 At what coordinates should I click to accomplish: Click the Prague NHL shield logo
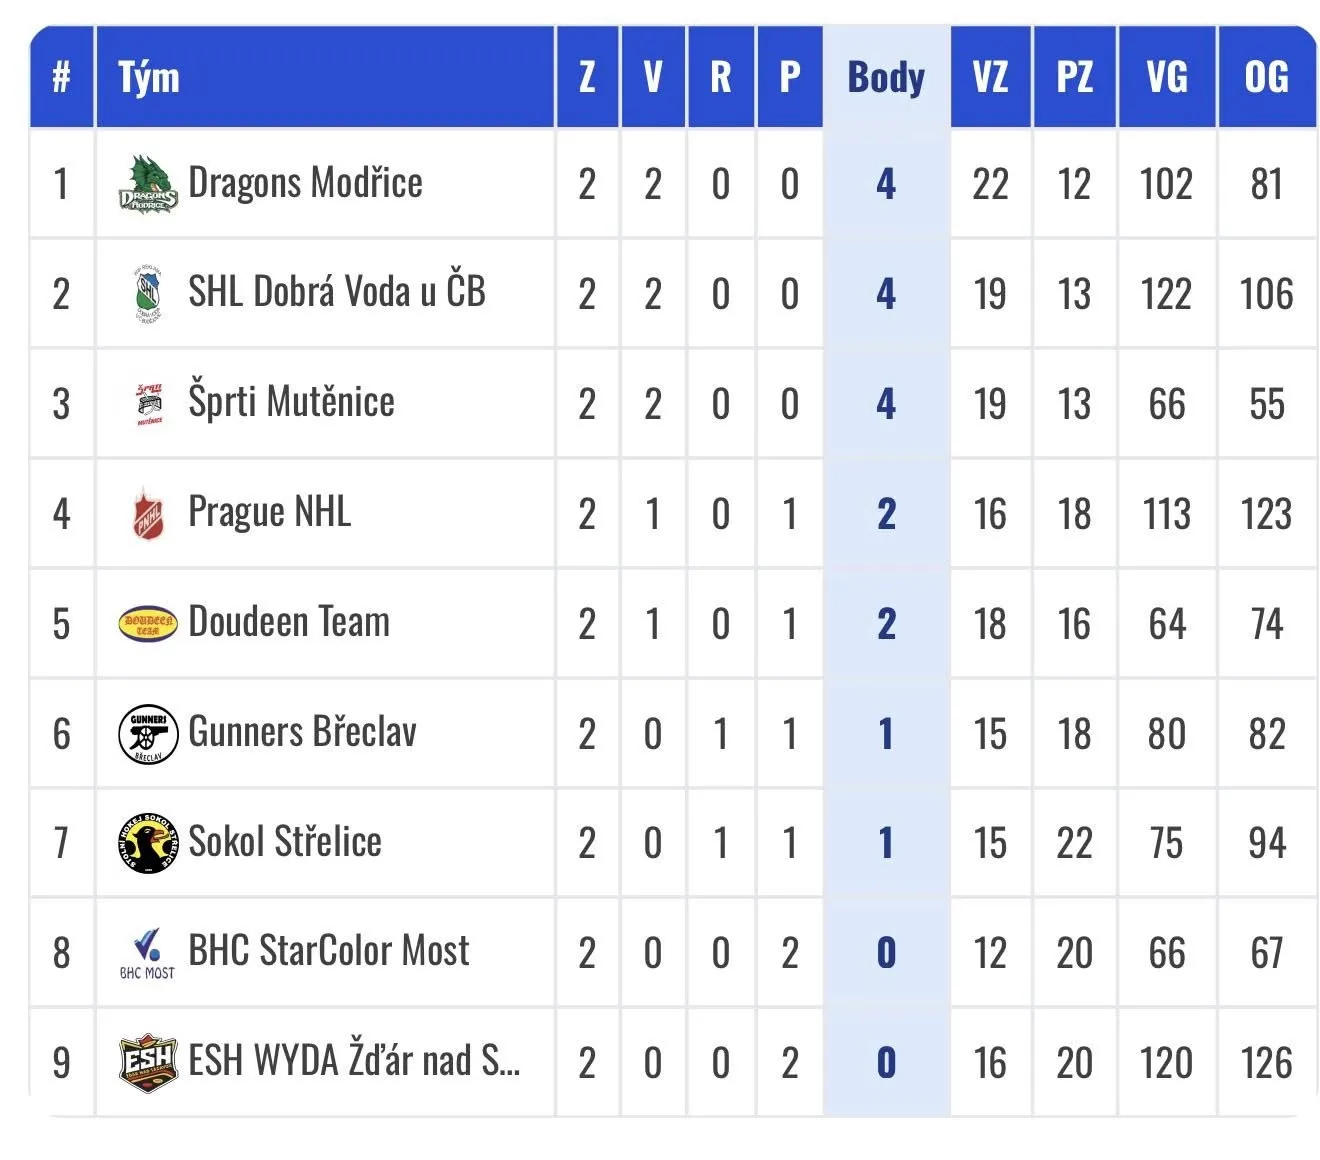coord(148,514)
